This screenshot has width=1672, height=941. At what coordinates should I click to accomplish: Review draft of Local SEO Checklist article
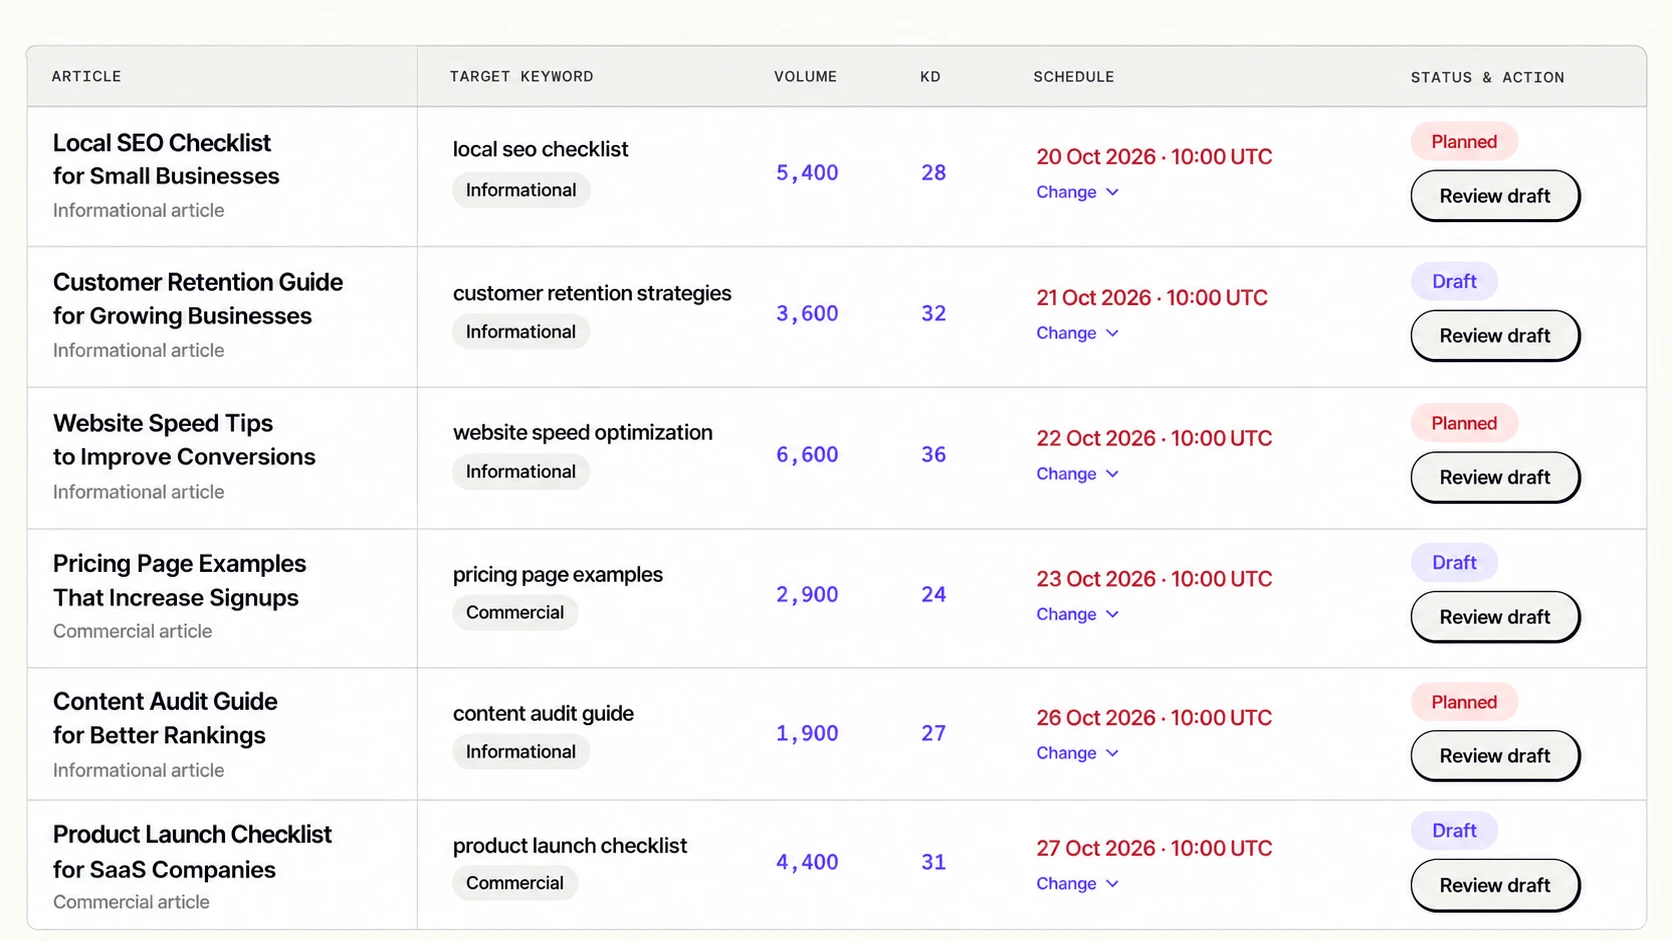[x=1495, y=196]
